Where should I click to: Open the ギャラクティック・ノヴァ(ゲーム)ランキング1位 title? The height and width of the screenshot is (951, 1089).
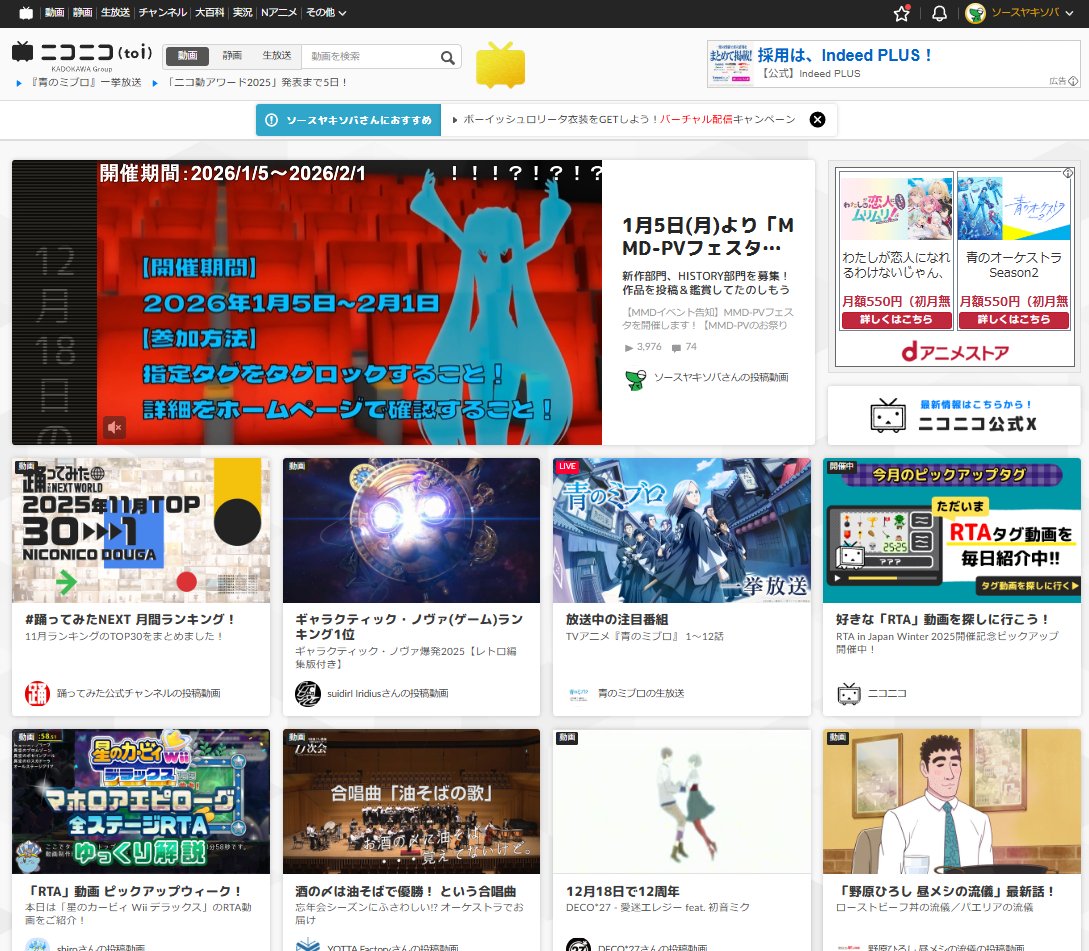(409, 627)
